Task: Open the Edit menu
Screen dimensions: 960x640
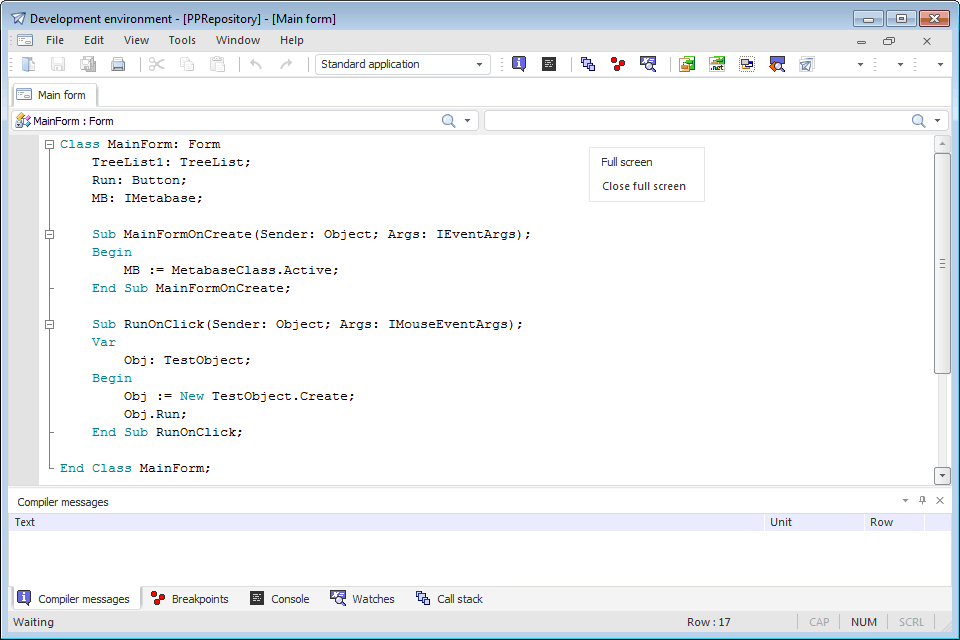Action: click(94, 40)
